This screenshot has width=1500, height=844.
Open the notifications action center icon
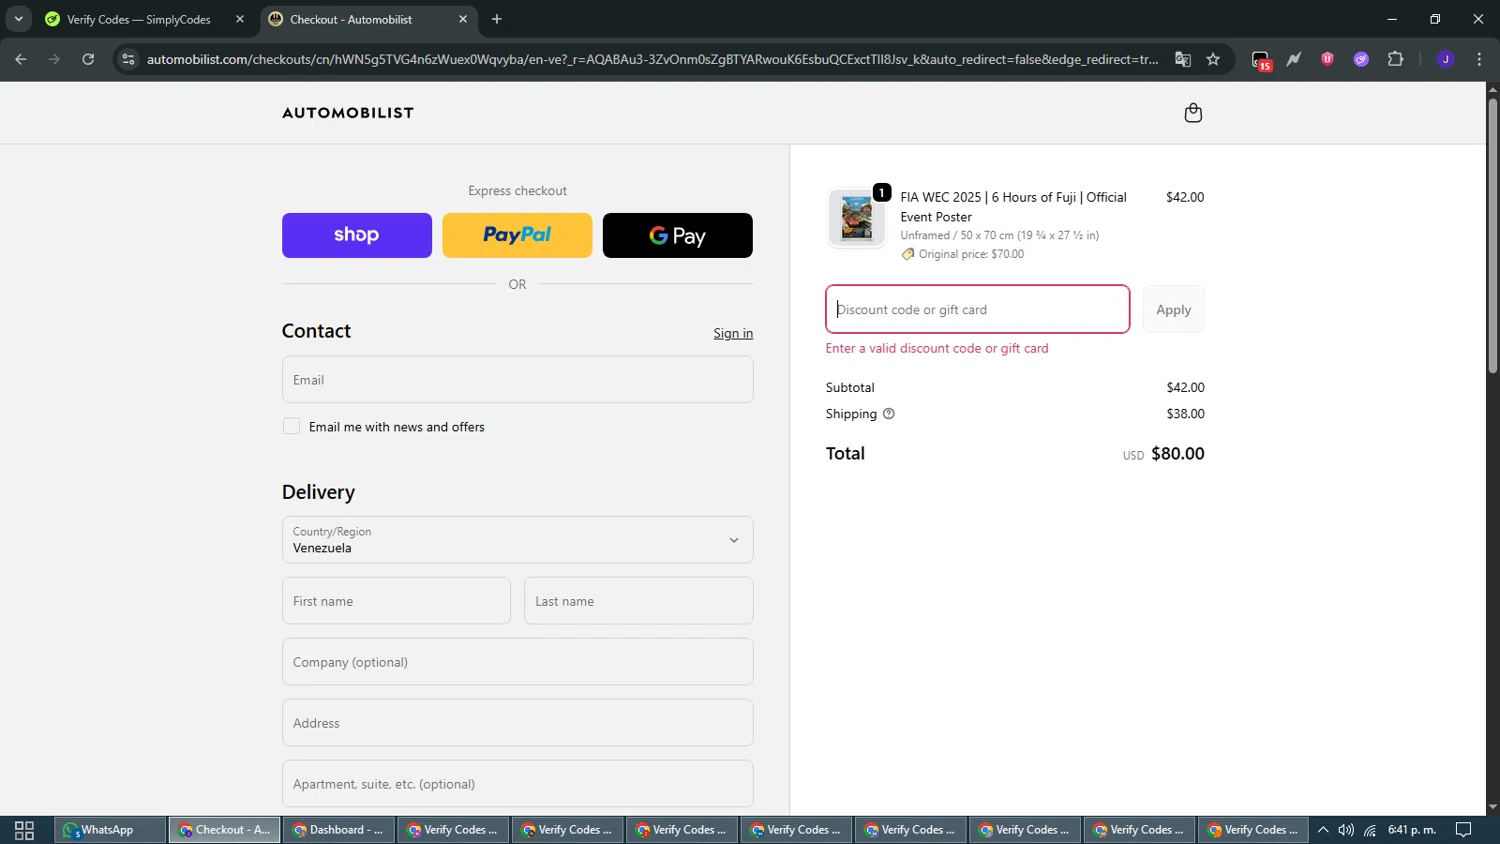point(1463,830)
